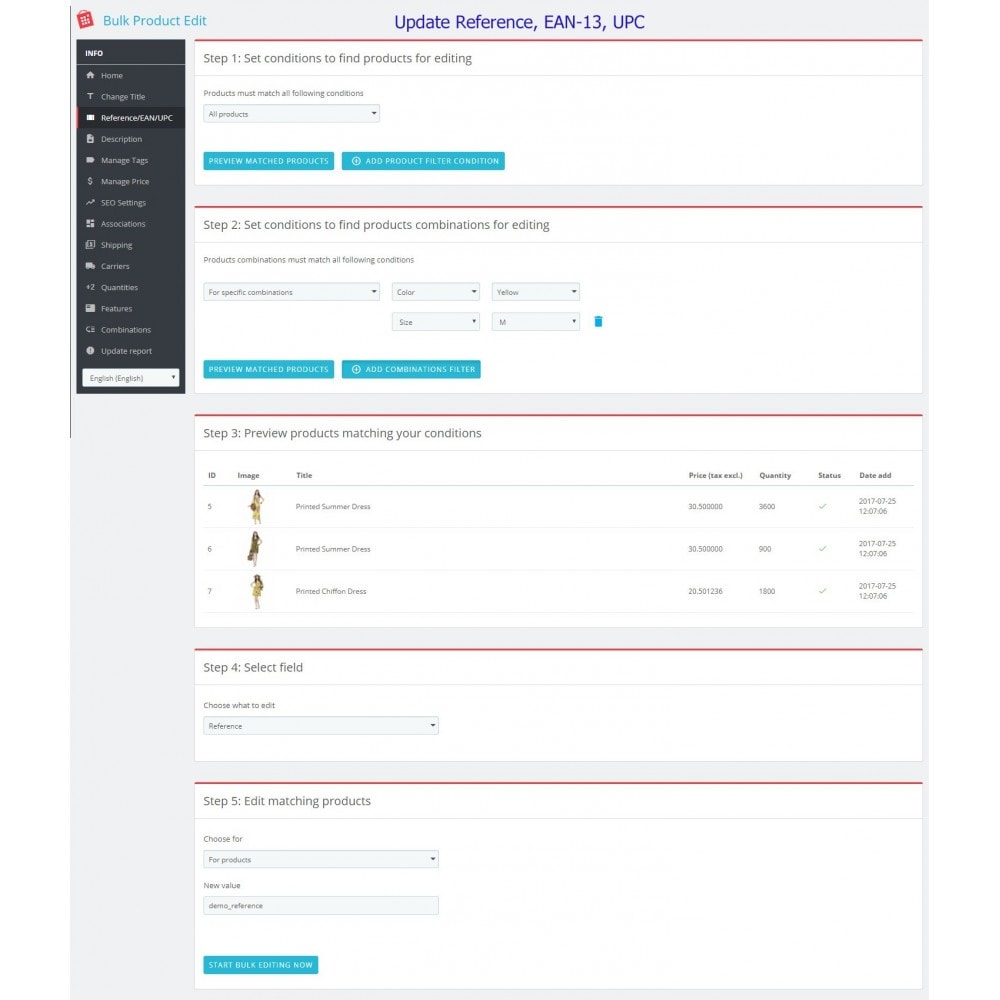Click the New value input field
1000x1000 pixels.
(x=320, y=905)
